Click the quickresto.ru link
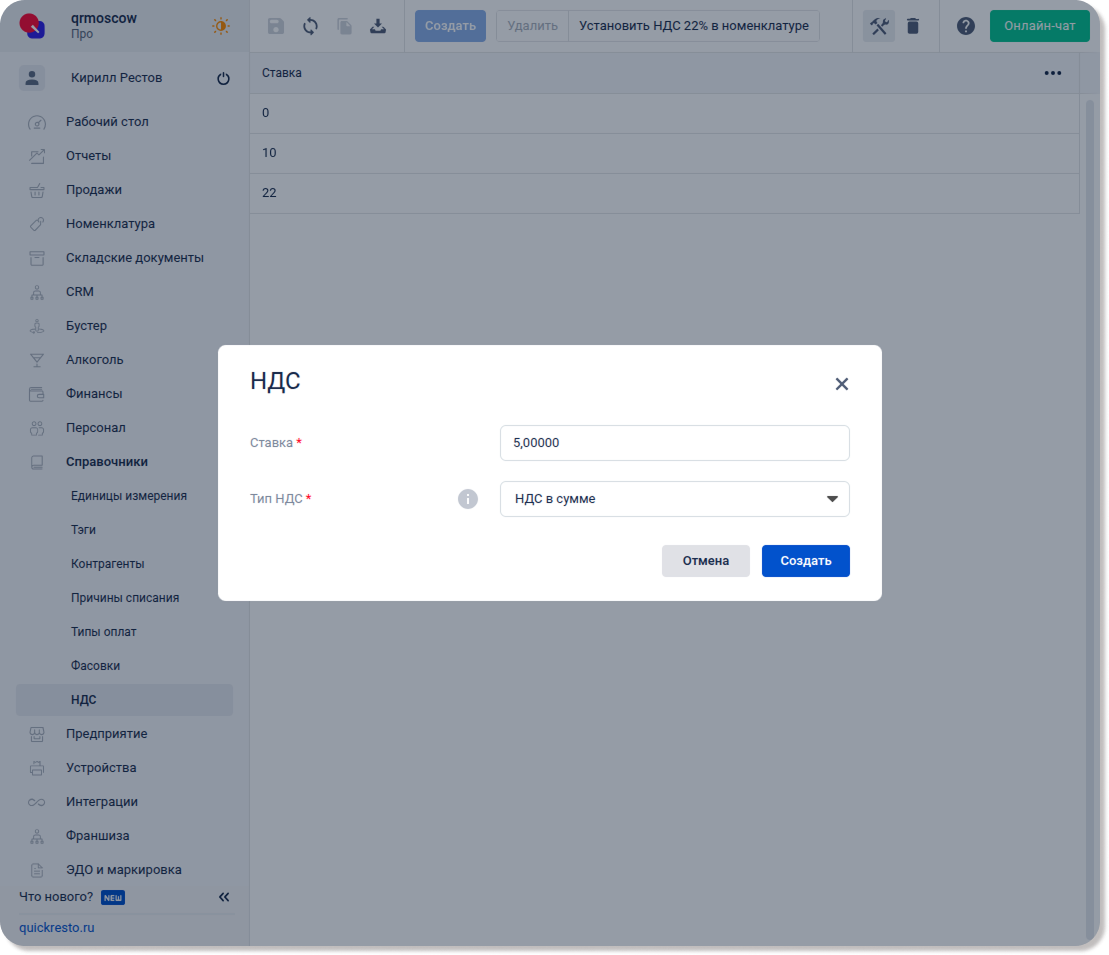The height and width of the screenshot is (955, 1109). [56, 927]
